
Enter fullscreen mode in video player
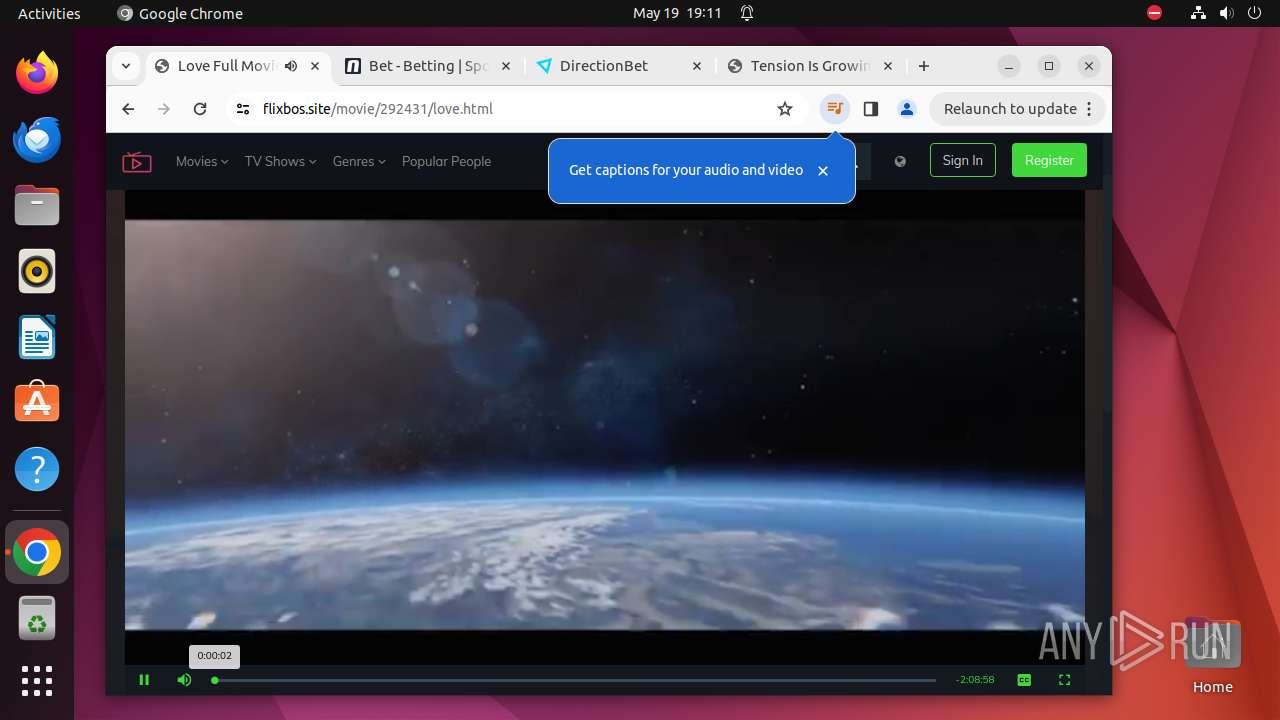tap(1064, 680)
